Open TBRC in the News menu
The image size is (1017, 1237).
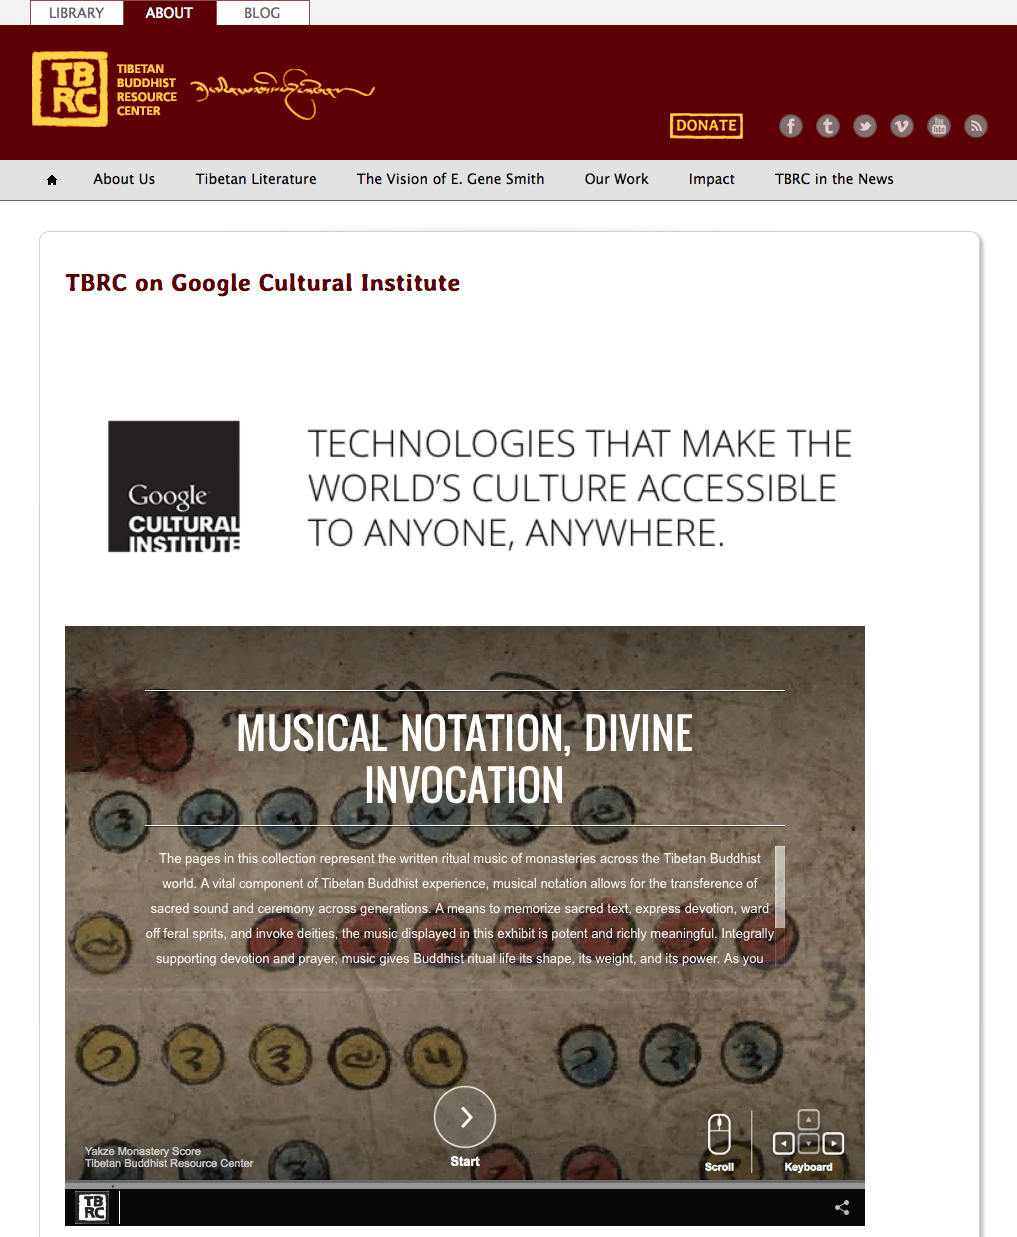[834, 179]
